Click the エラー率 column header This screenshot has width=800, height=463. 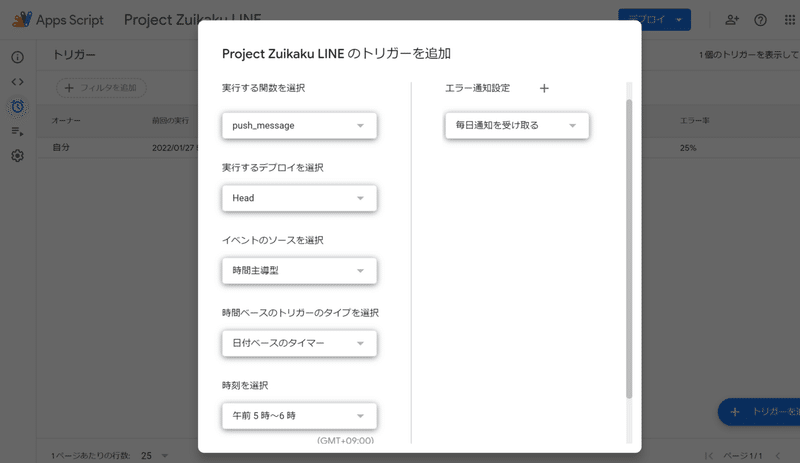694,120
